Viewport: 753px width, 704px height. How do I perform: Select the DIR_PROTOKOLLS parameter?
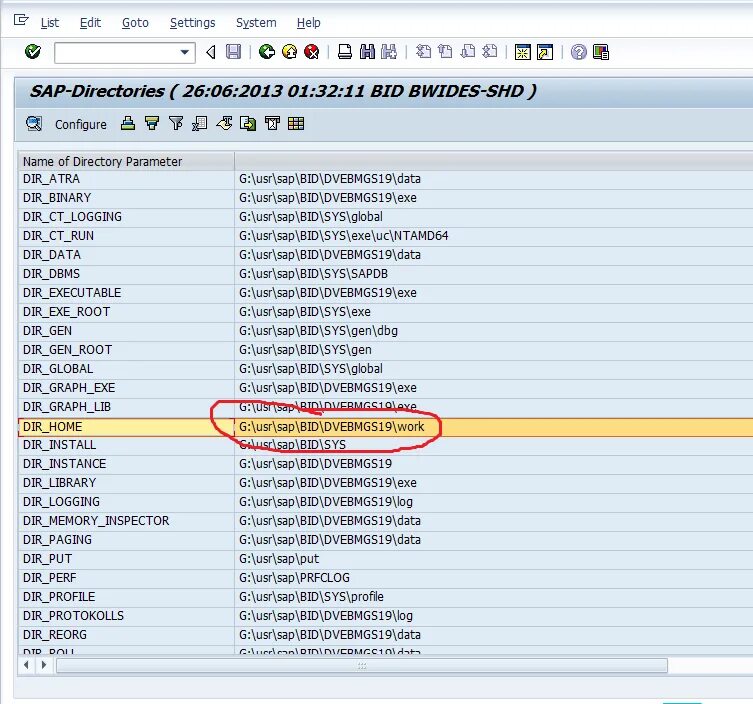tap(73, 616)
